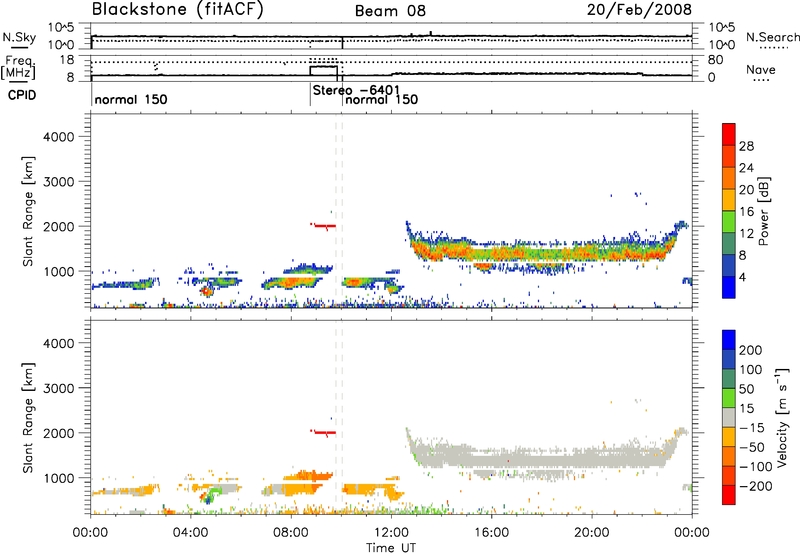The height and width of the screenshot is (554, 800).
Task: Pick the light green 12-16 dB power swatch
Action: click(729, 222)
